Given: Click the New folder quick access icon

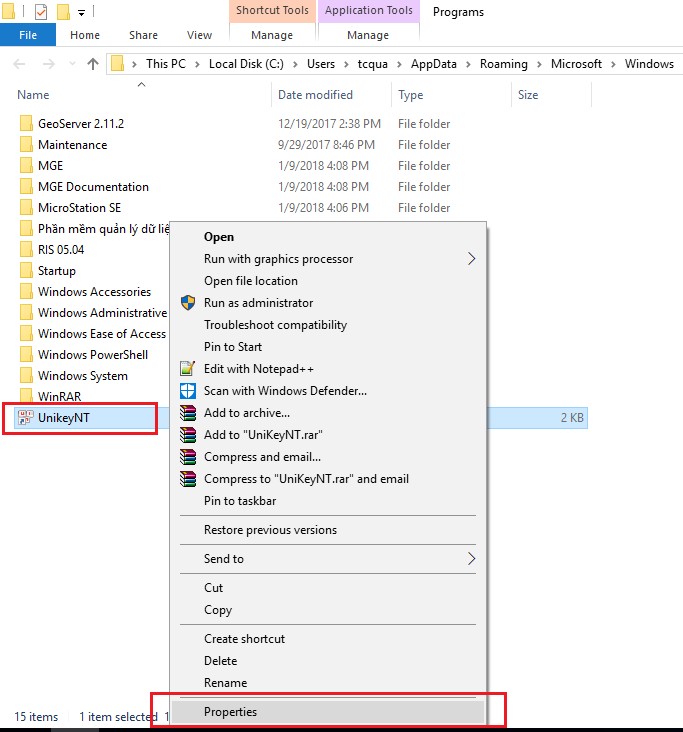Looking at the screenshot, I should 63,12.
